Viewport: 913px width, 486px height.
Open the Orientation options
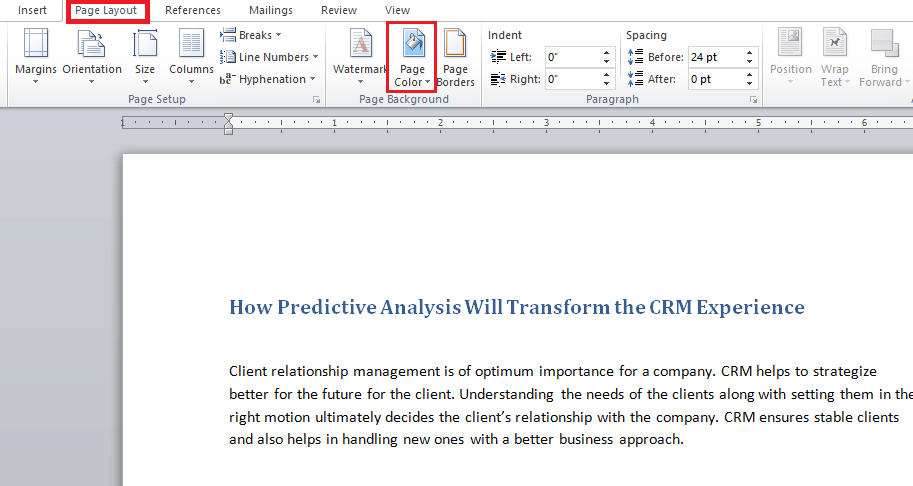pos(91,56)
